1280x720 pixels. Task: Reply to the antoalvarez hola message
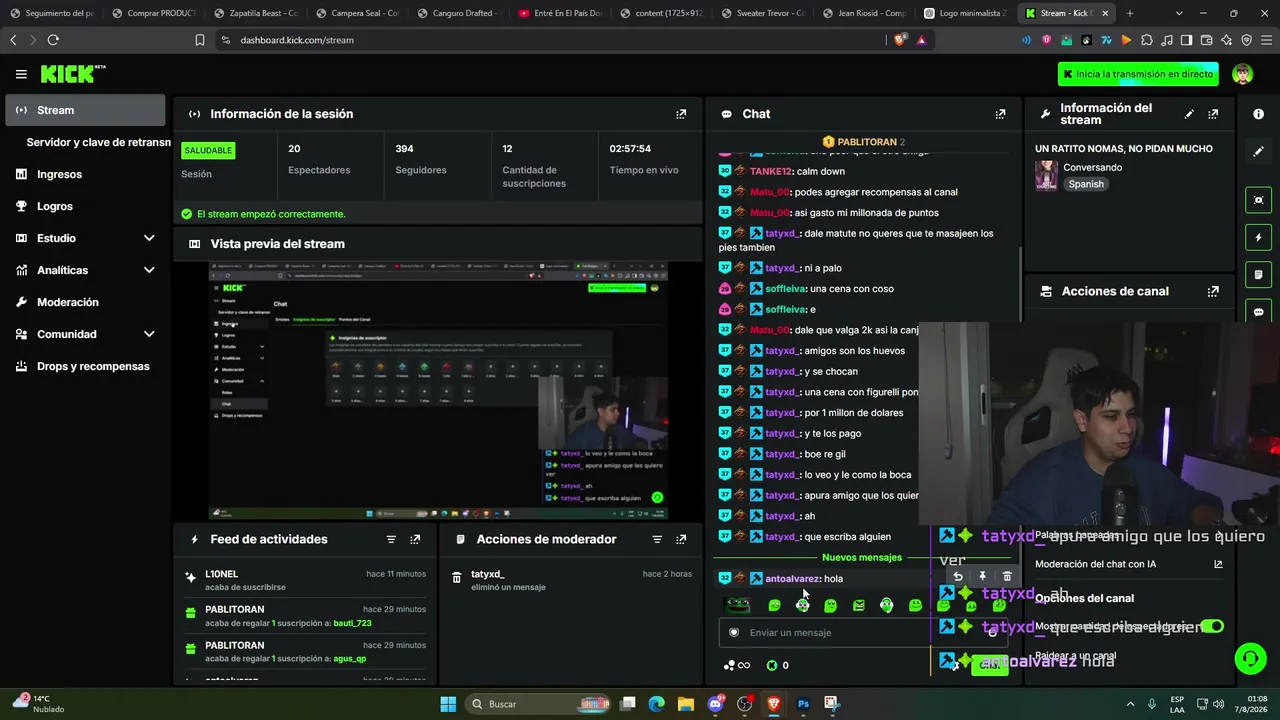click(957, 577)
